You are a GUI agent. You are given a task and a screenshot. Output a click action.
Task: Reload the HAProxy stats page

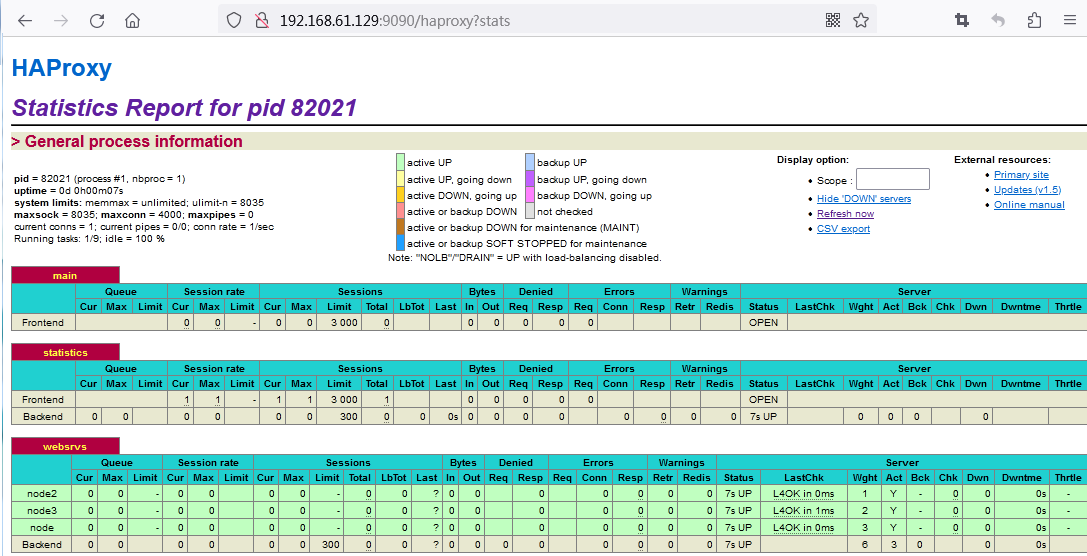pos(97,21)
